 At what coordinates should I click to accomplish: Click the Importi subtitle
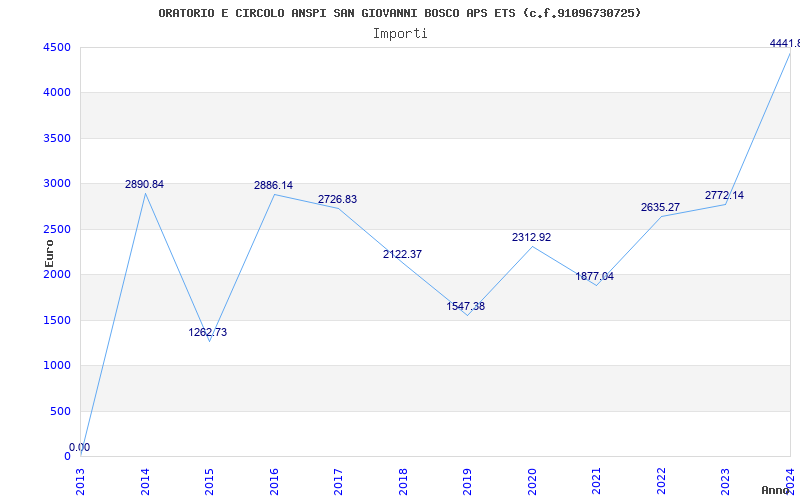click(400, 34)
